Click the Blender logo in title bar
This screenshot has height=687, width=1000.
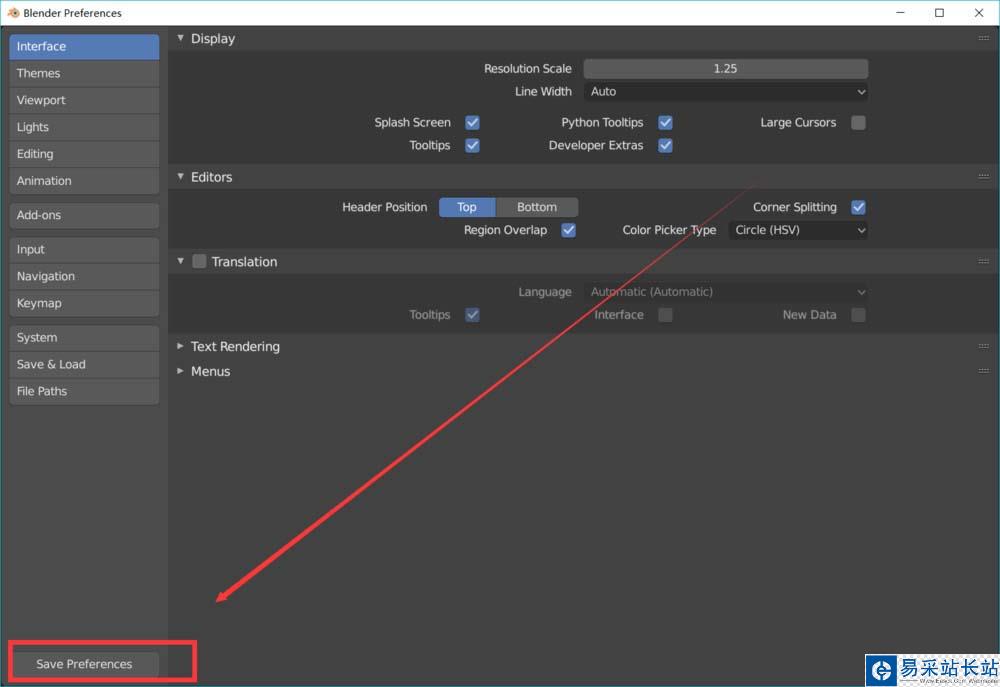click(x=13, y=13)
